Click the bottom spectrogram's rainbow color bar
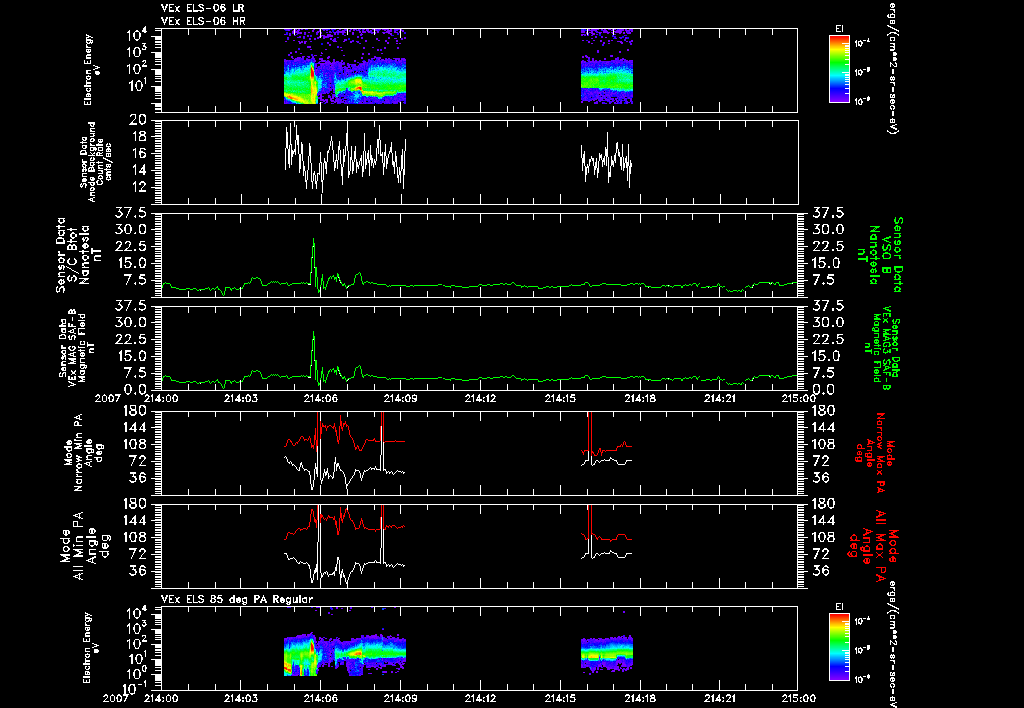 tap(839, 647)
